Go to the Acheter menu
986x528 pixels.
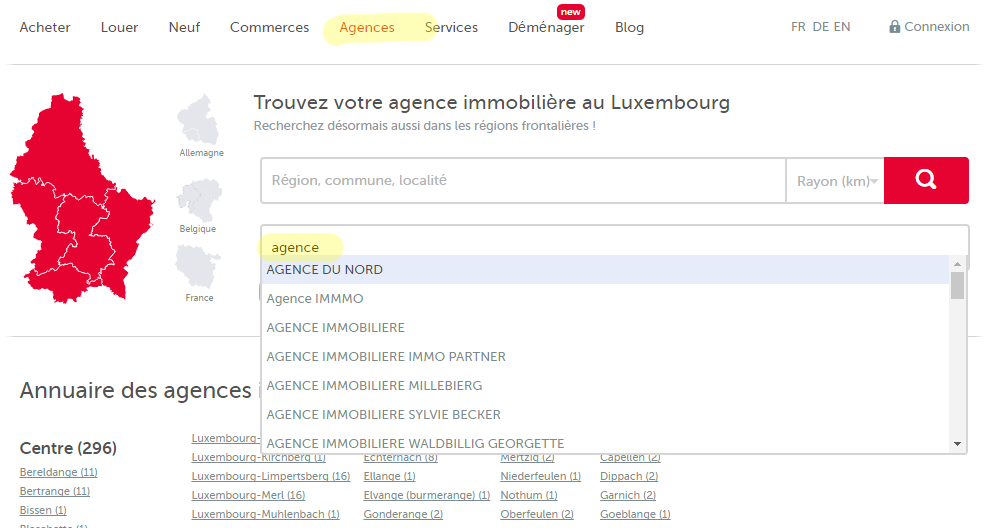pyautogui.click(x=45, y=27)
